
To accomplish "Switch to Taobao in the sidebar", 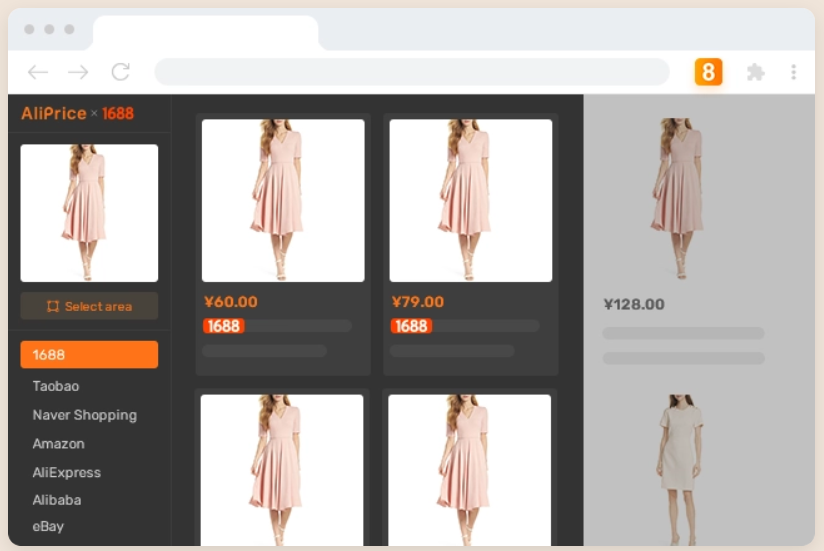I will tap(56, 386).
